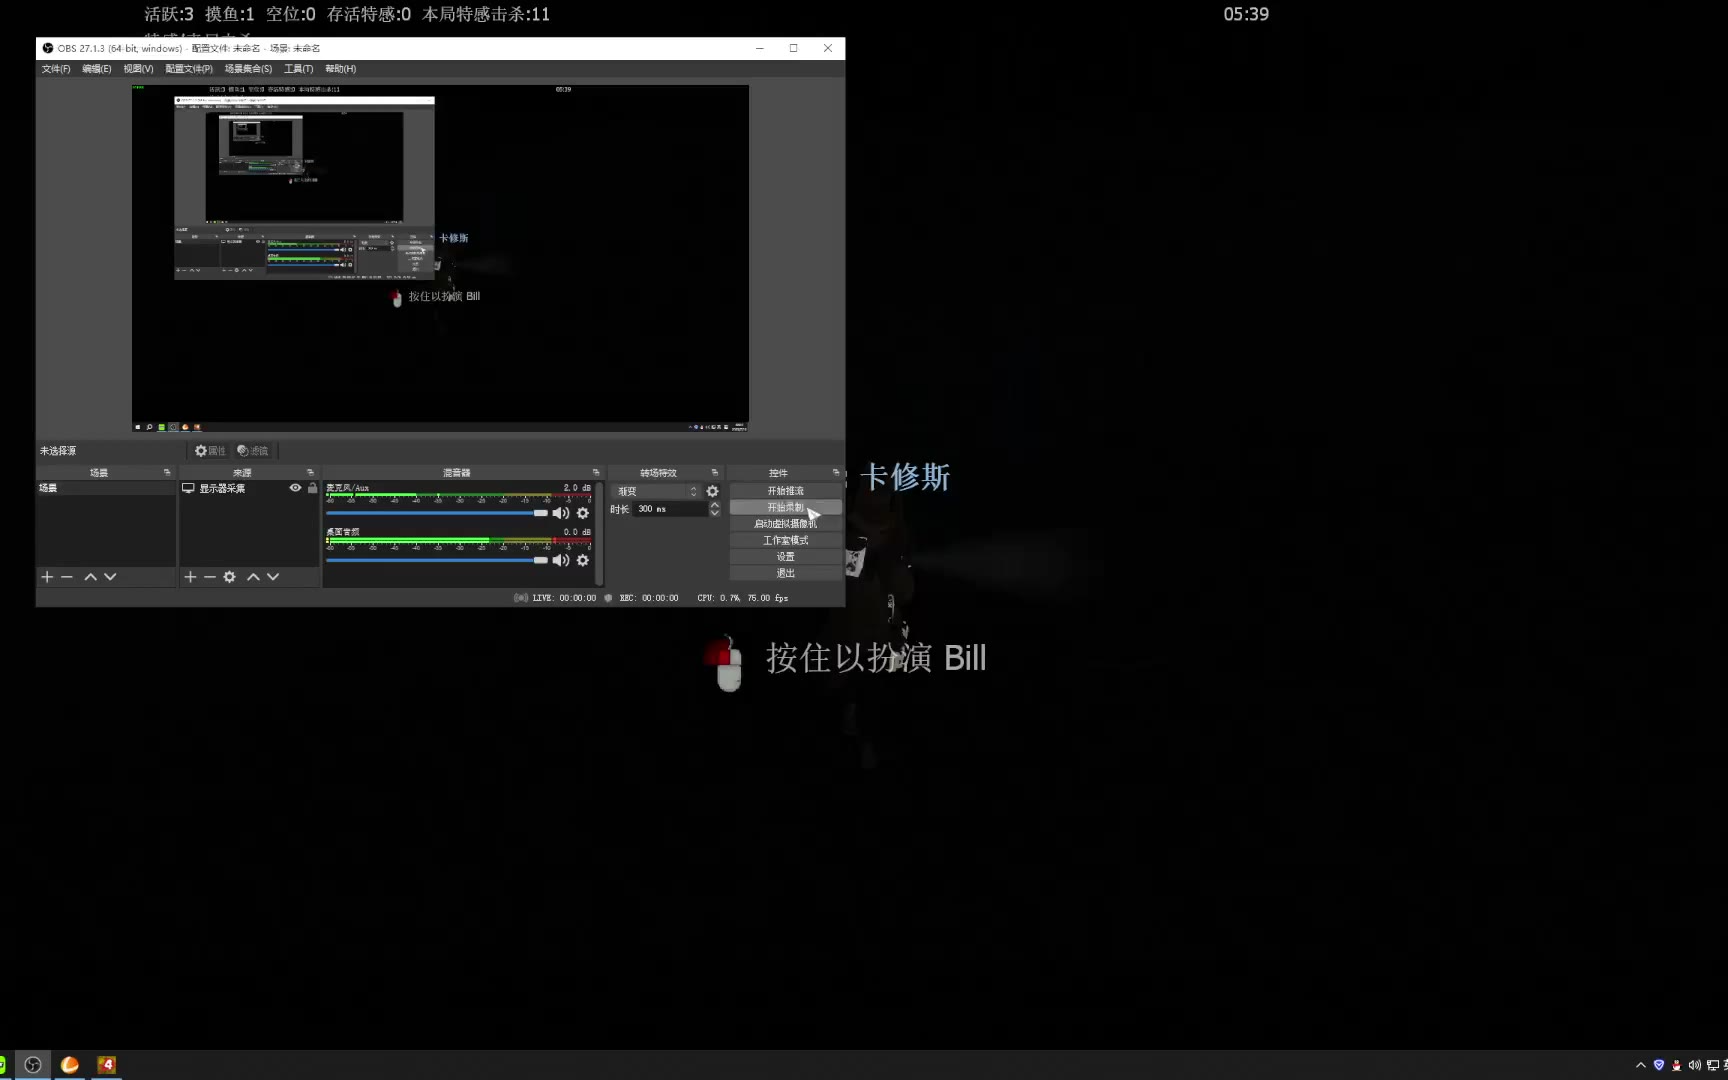Click the OBS Studio taskbar icon
Image resolution: width=1728 pixels, height=1080 pixels.
tap(33, 1065)
